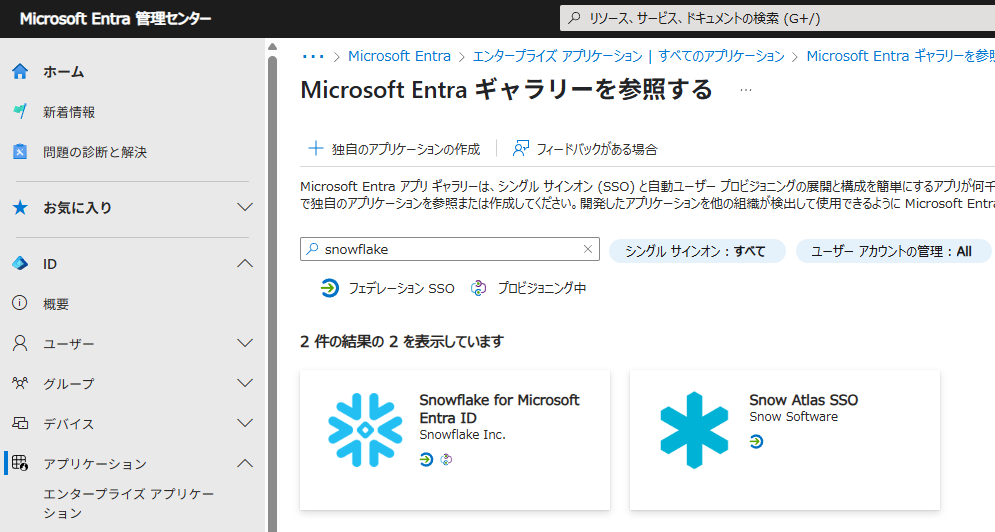Open Snowflake for Microsoft Entra ID title
This screenshot has width=995, height=532.
[x=499, y=409]
